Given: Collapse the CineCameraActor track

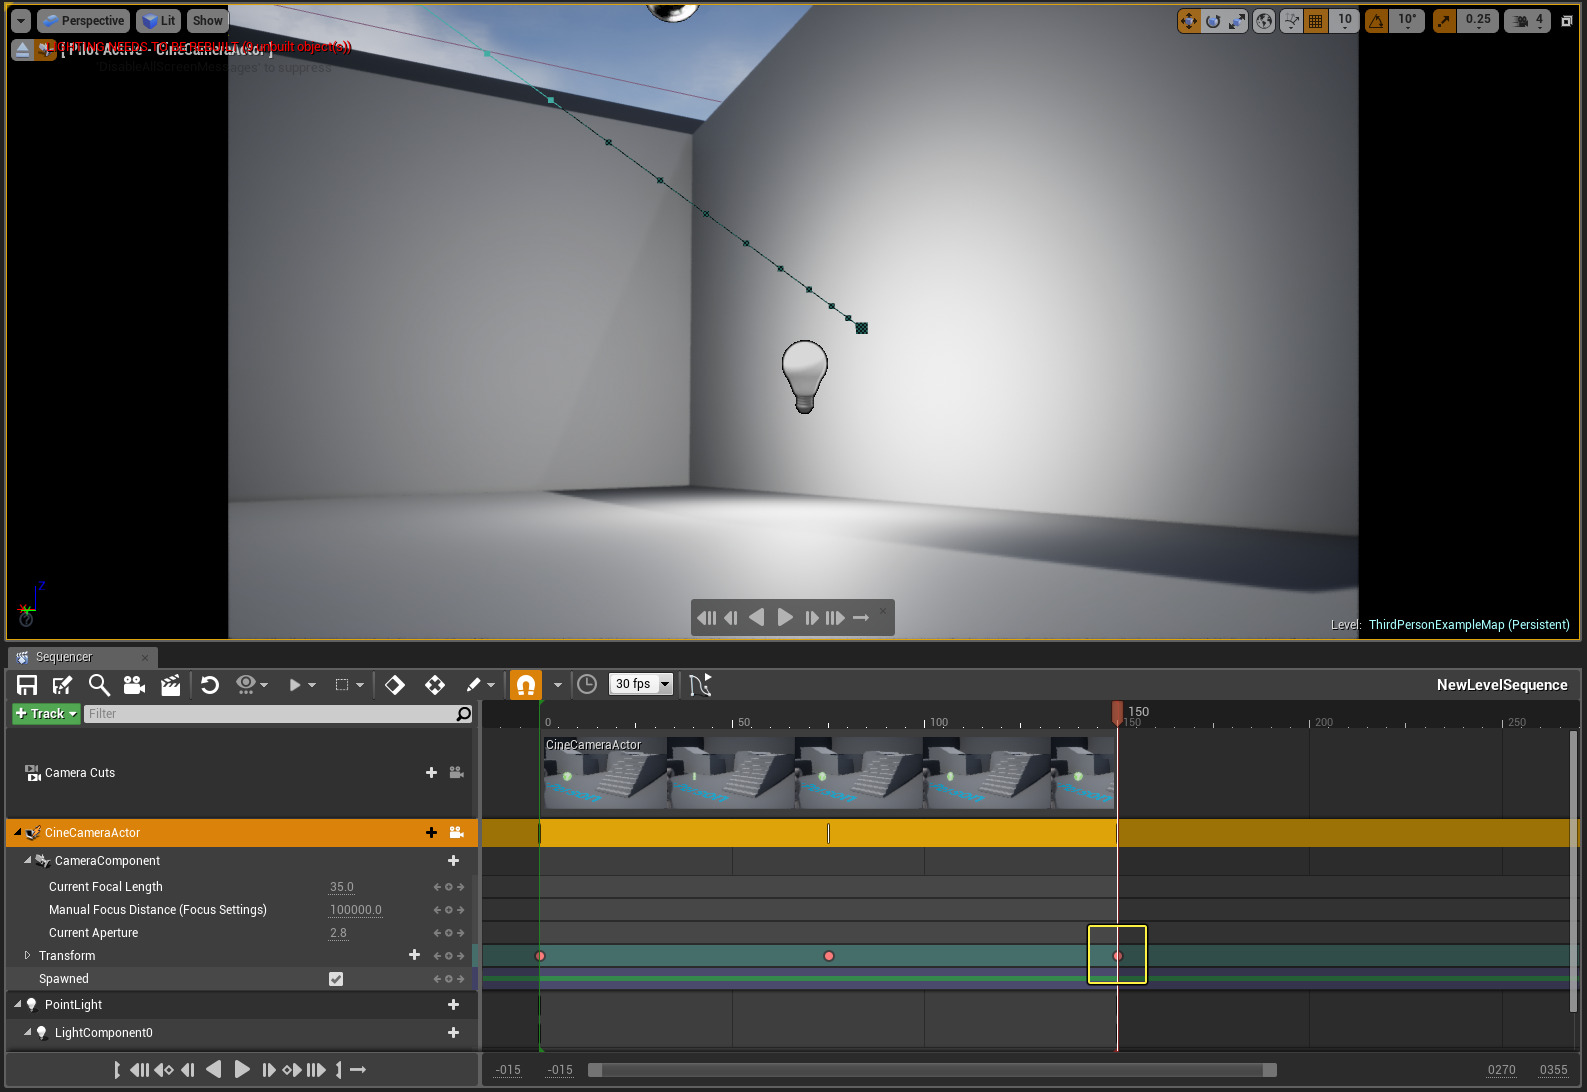Looking at the screenshot, I should point(18,833).
